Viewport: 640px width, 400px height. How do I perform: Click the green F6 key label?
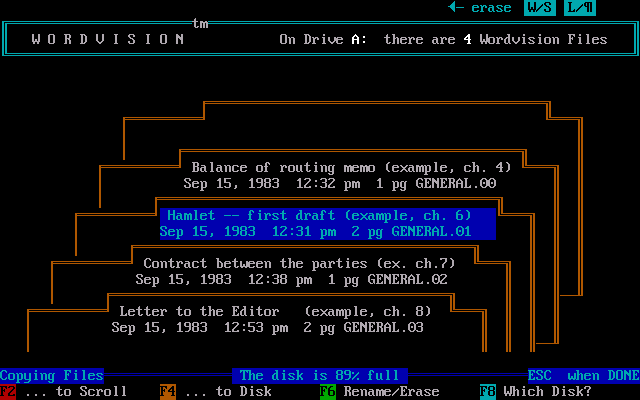tap(328, 391)
